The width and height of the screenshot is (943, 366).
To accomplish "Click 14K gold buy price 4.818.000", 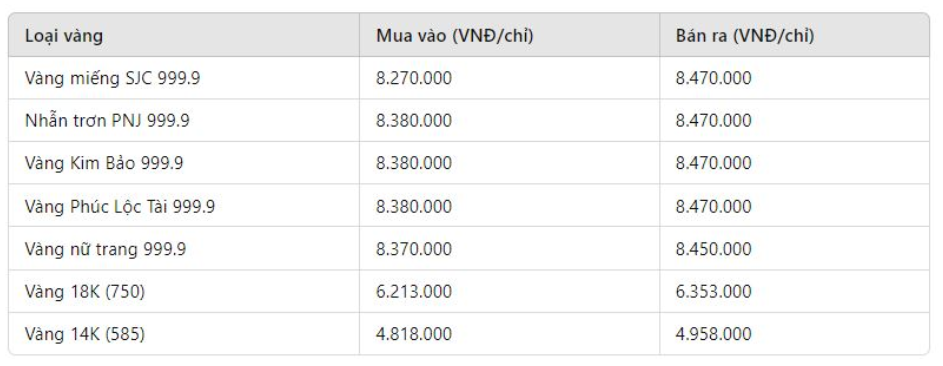I will pyautogui.click(x=414, y=334).
